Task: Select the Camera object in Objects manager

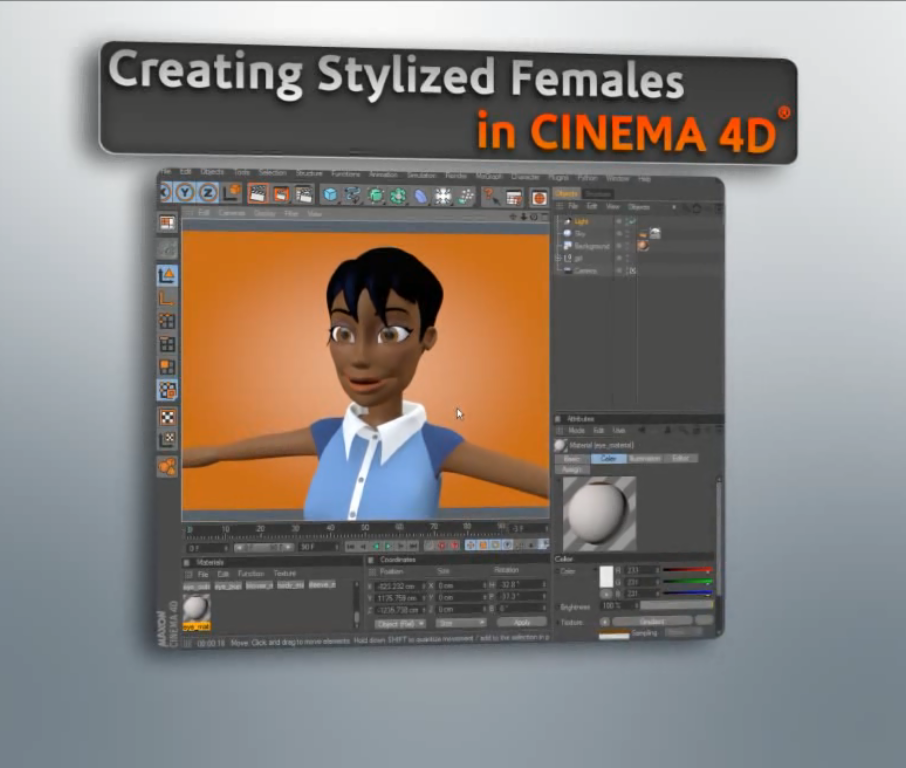Action: pos(586,270)
